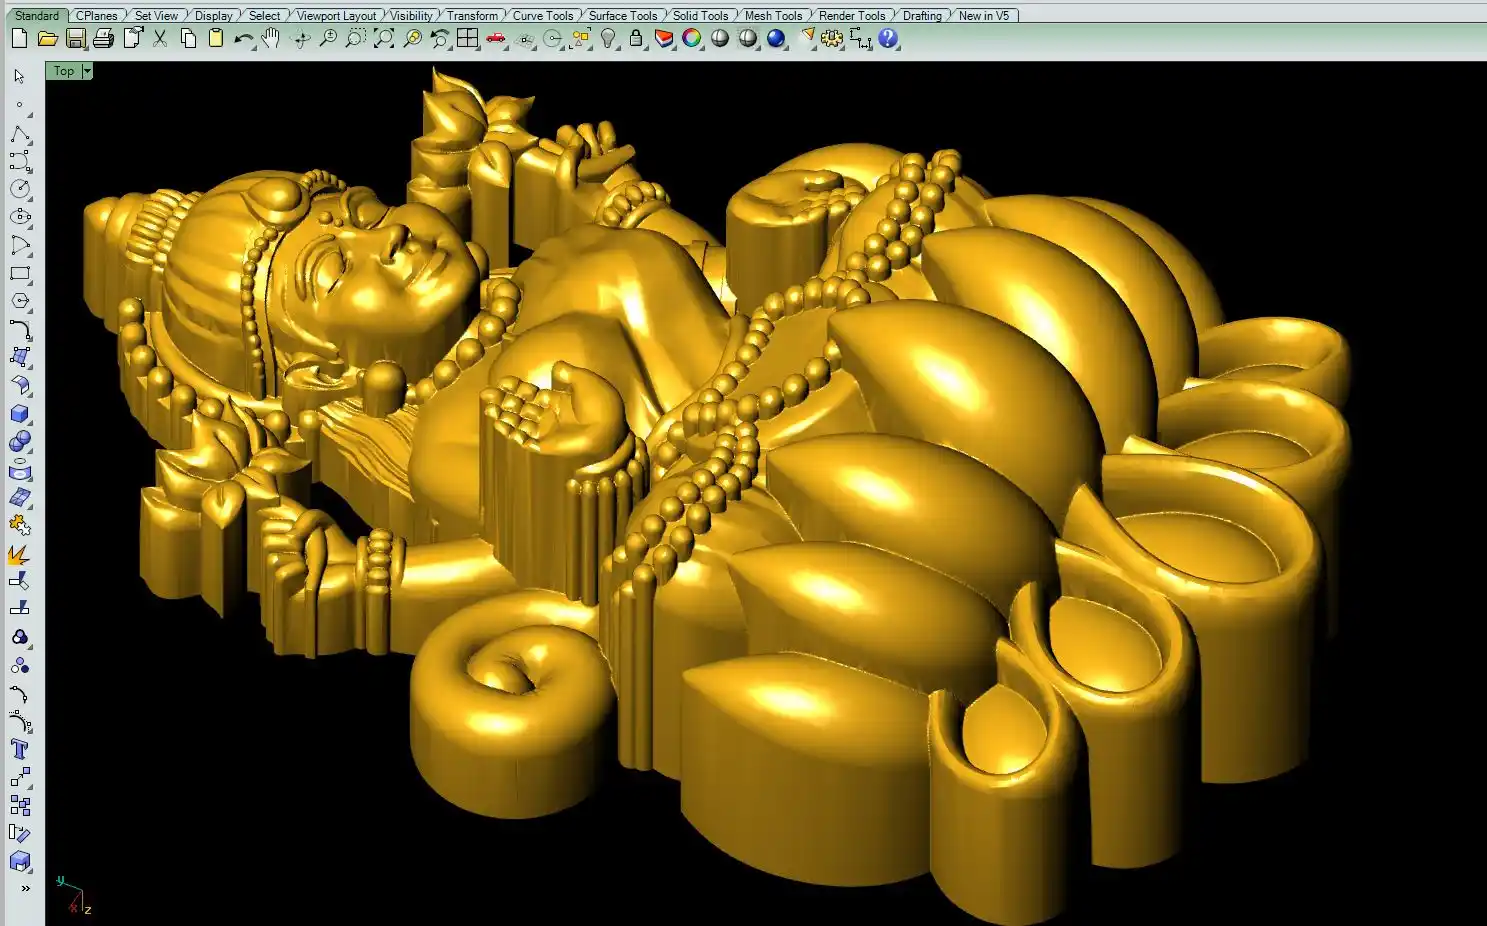Click the Rectangle drawing tool
This screenshot has height=926, width=1487.
(x=19, y=273)
